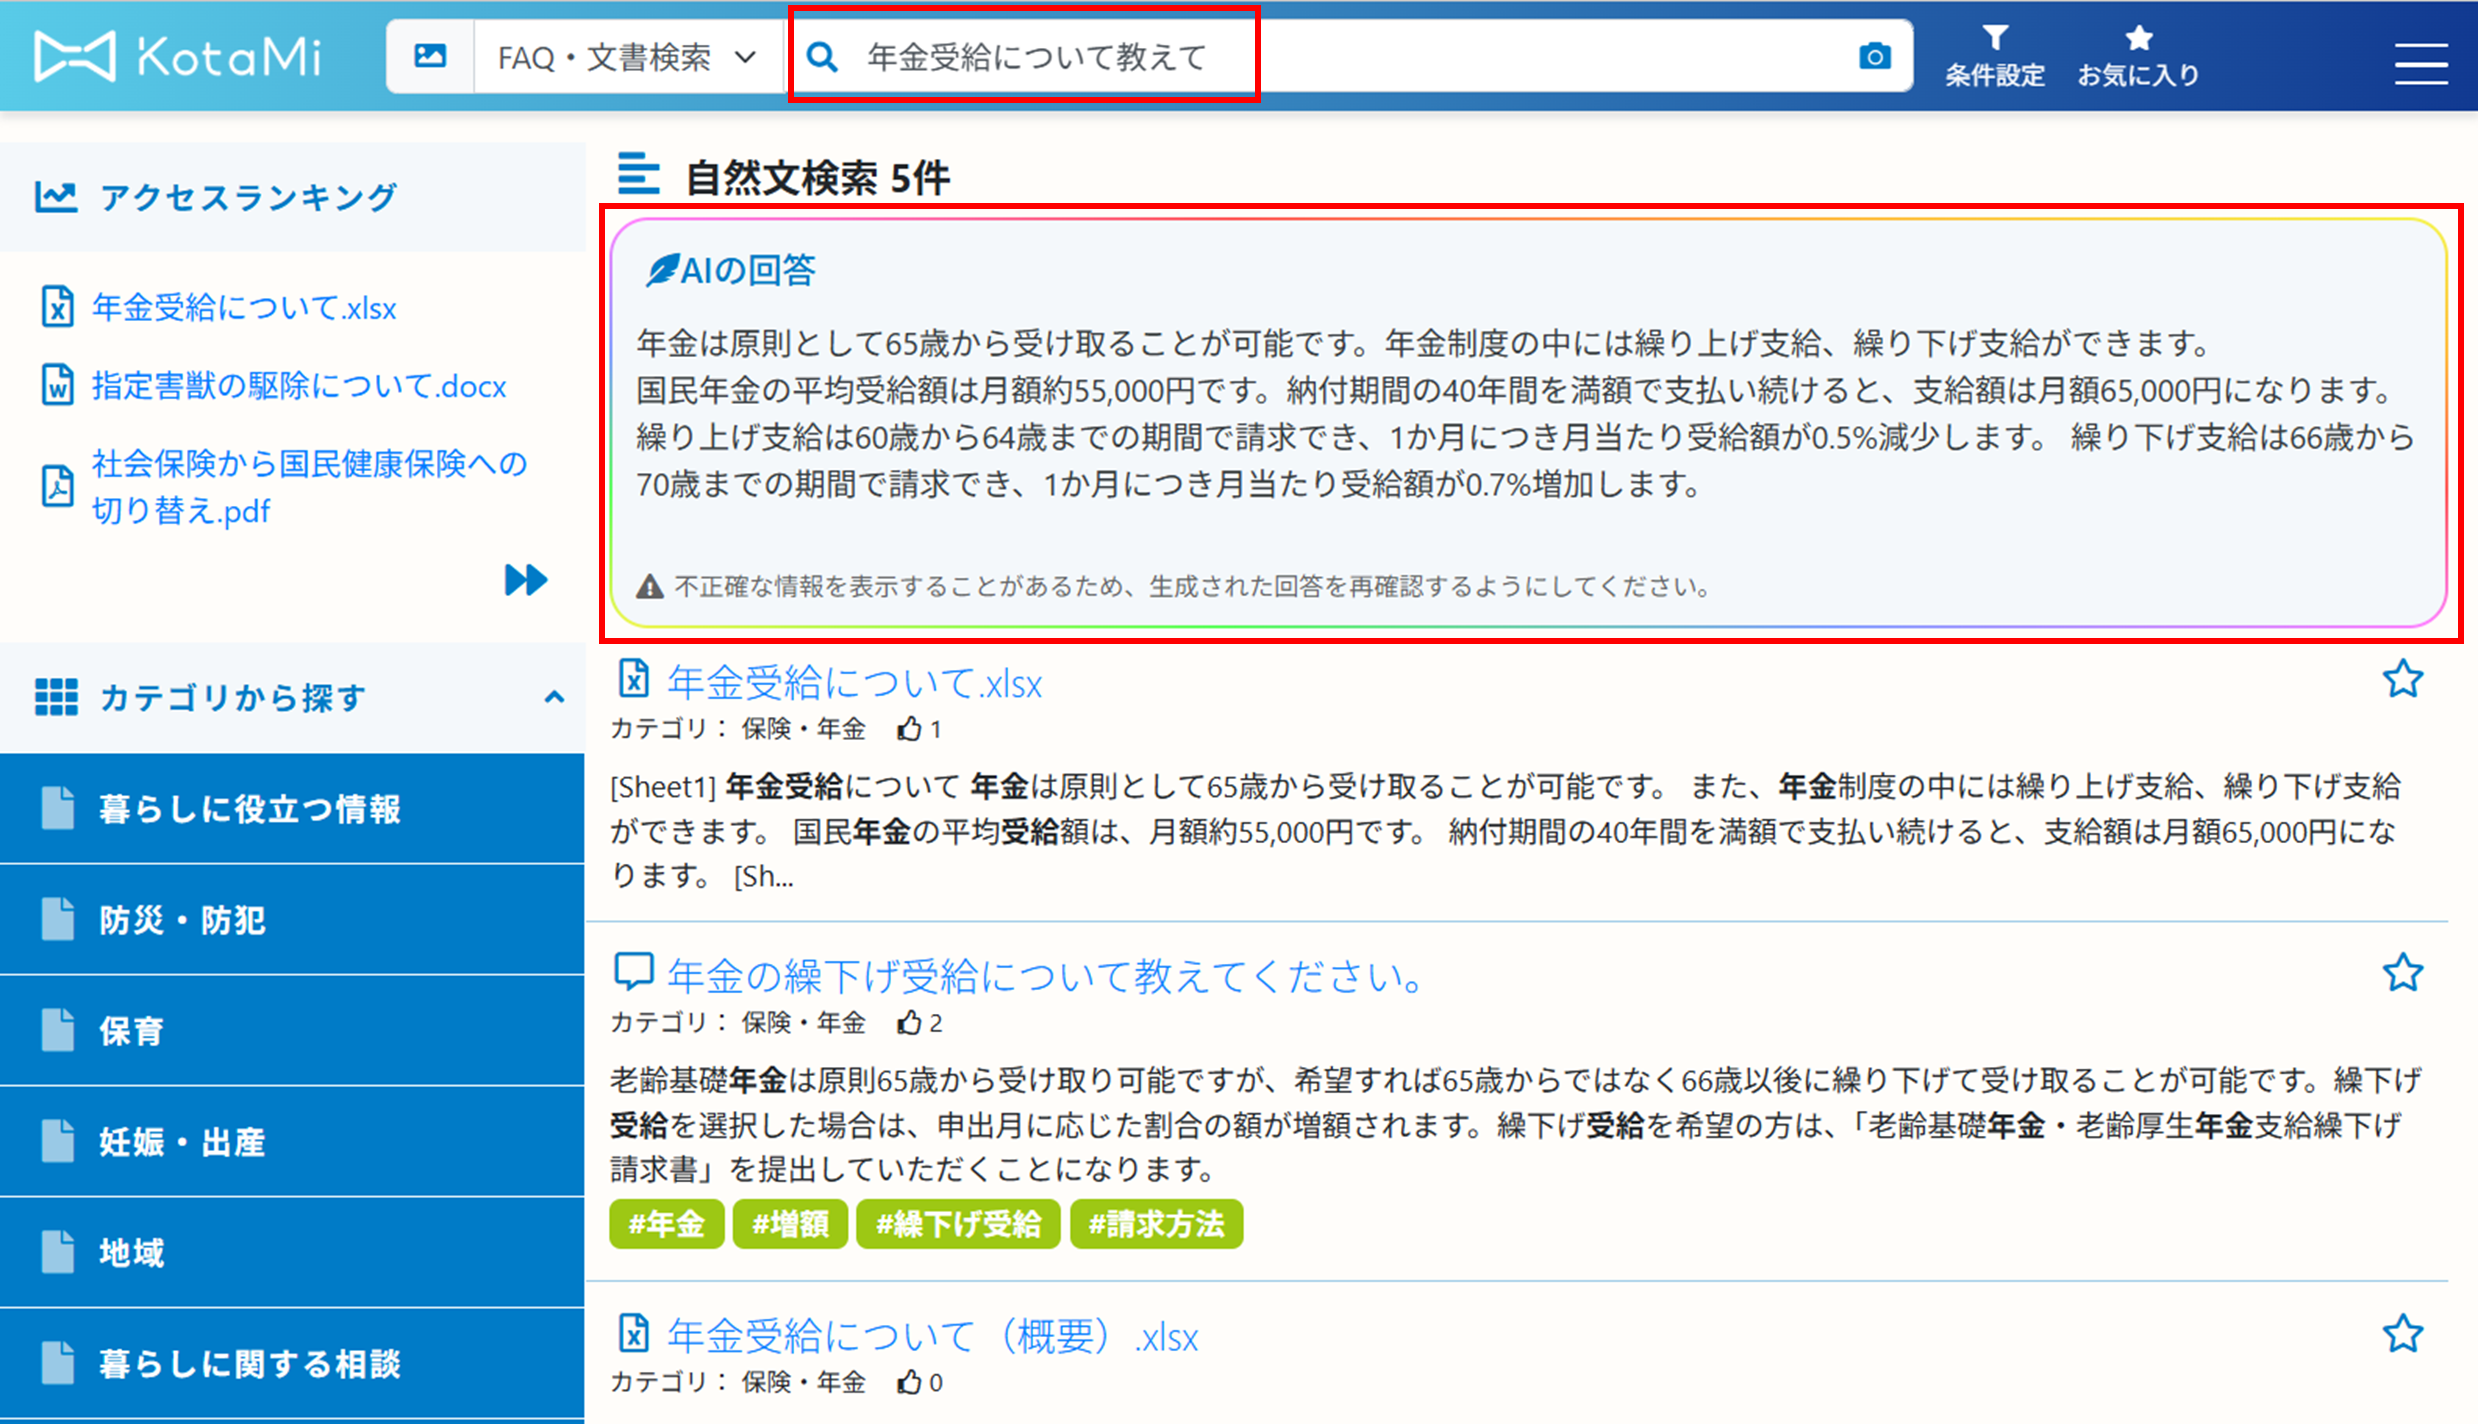Open the hamburger menu
Image resolution: width=2478 pixels, height=1424 pixels.
(x=2420, y=63)
